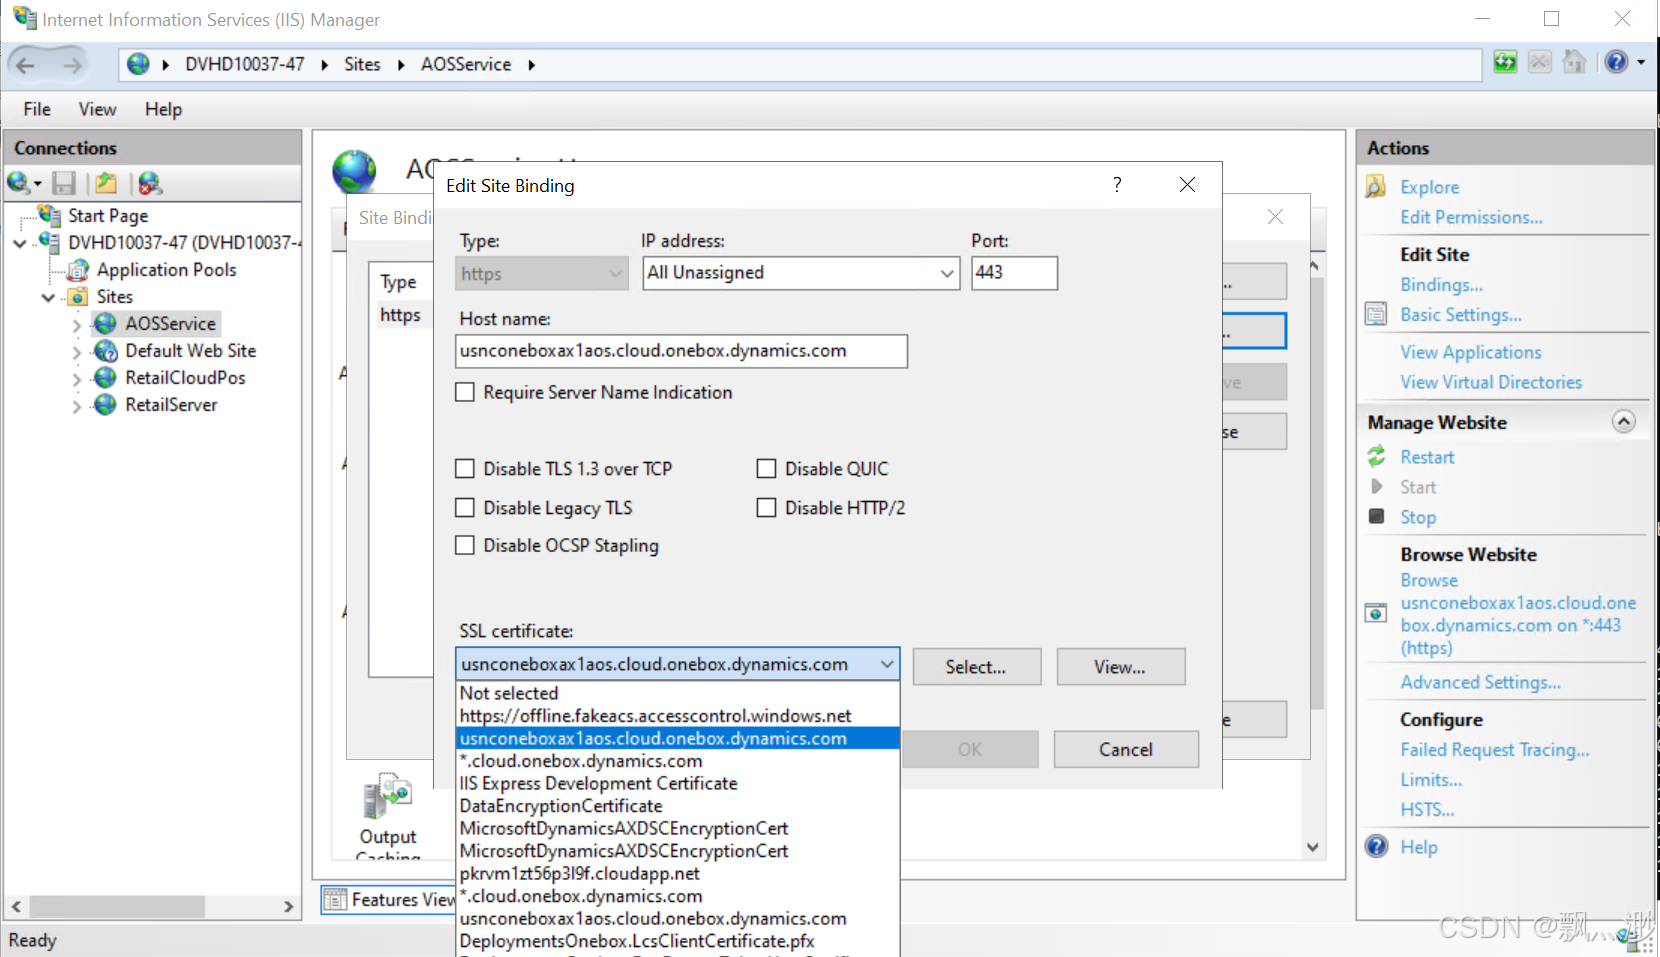Expand the RetailCloudPos tree node
The width and height of the screenshot is (1660, 957).
[x=77, y=379]
